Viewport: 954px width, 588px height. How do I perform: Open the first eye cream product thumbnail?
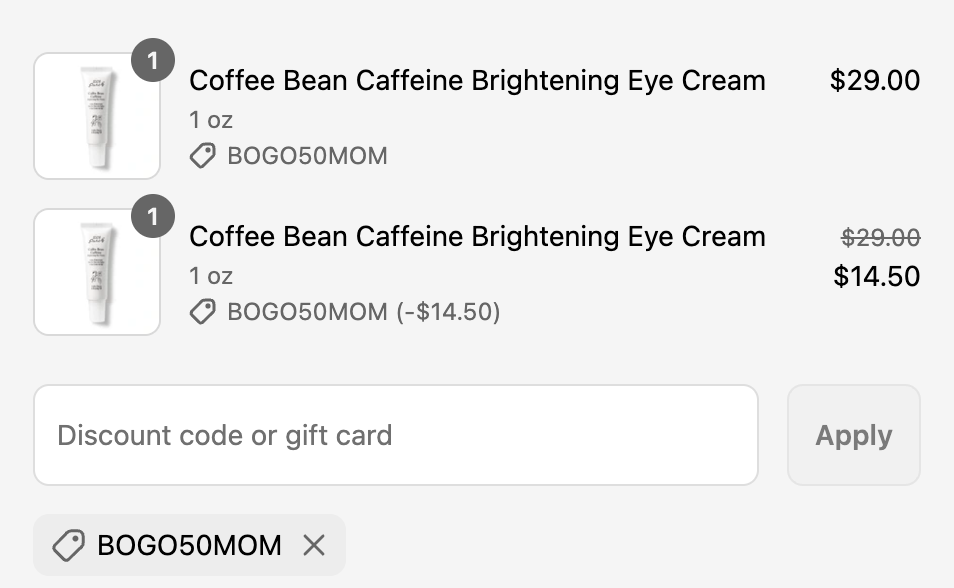click(x=97, y=116)
